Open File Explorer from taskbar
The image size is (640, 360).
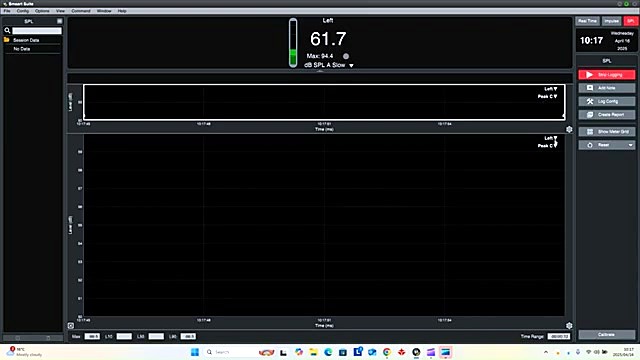point(313,352)
